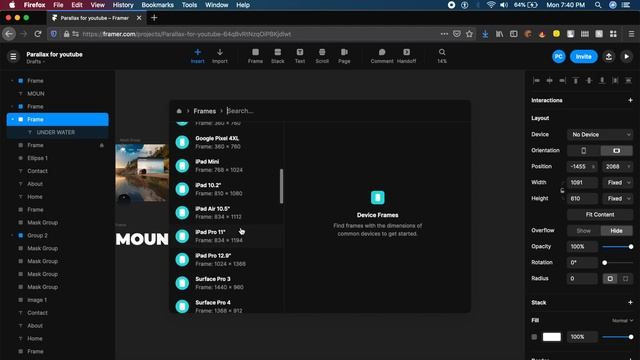The image size is (640, 360).
Task: Select uniform radius mode
Action: tap(610, 279)
